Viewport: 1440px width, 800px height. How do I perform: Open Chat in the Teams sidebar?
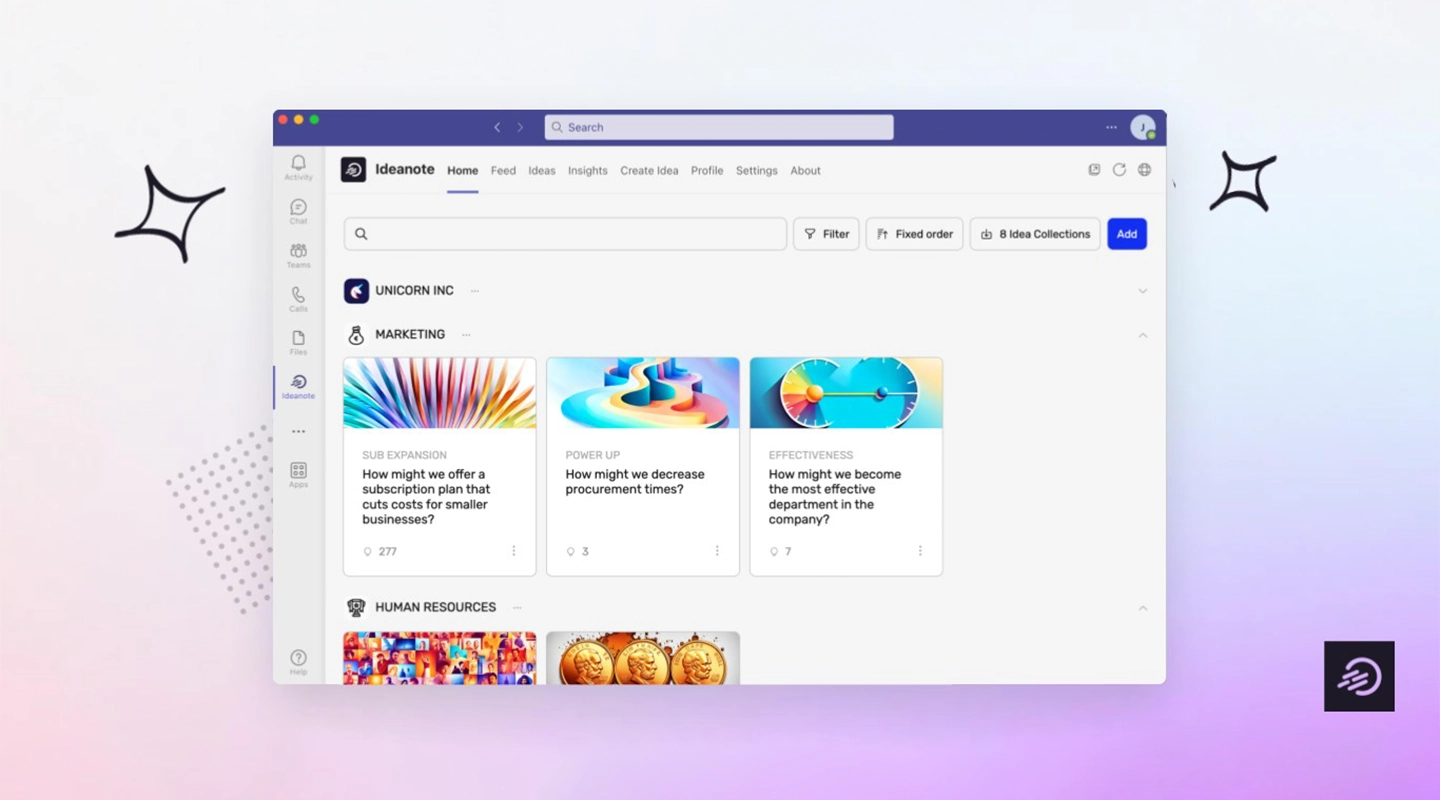(x=298, y=211)
